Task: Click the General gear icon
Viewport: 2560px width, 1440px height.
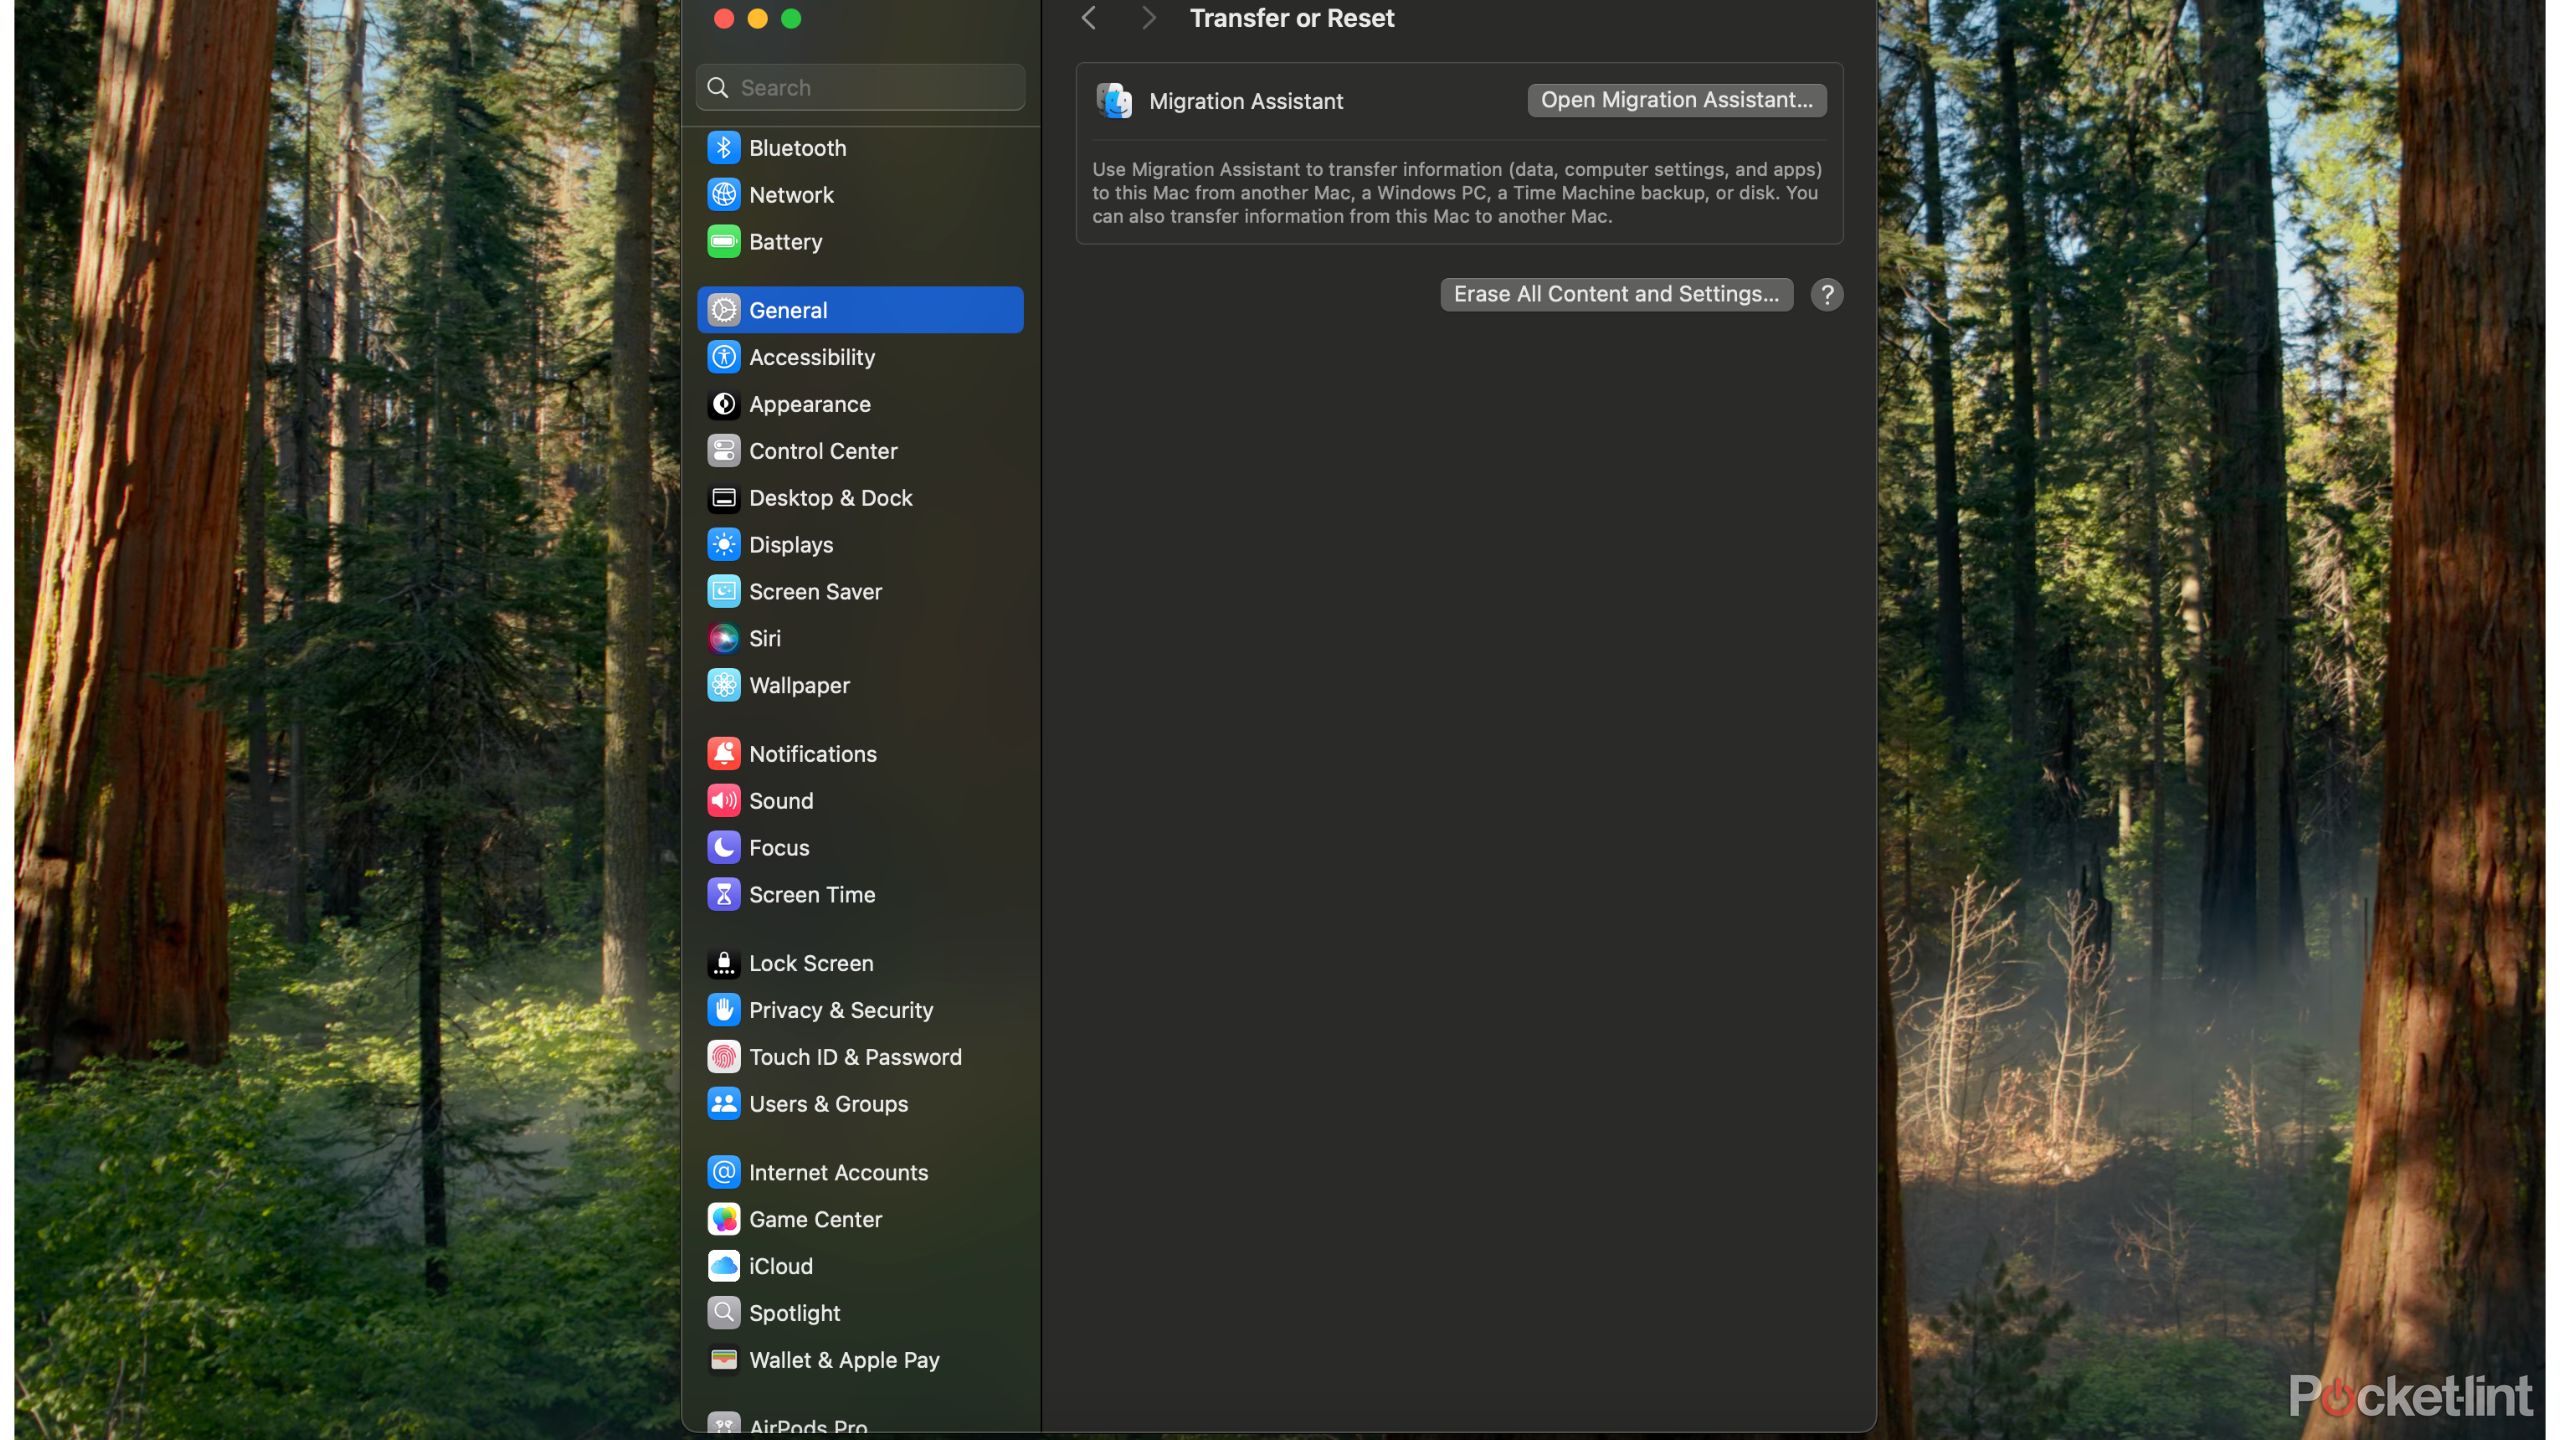Action: (x=724, y=310)
